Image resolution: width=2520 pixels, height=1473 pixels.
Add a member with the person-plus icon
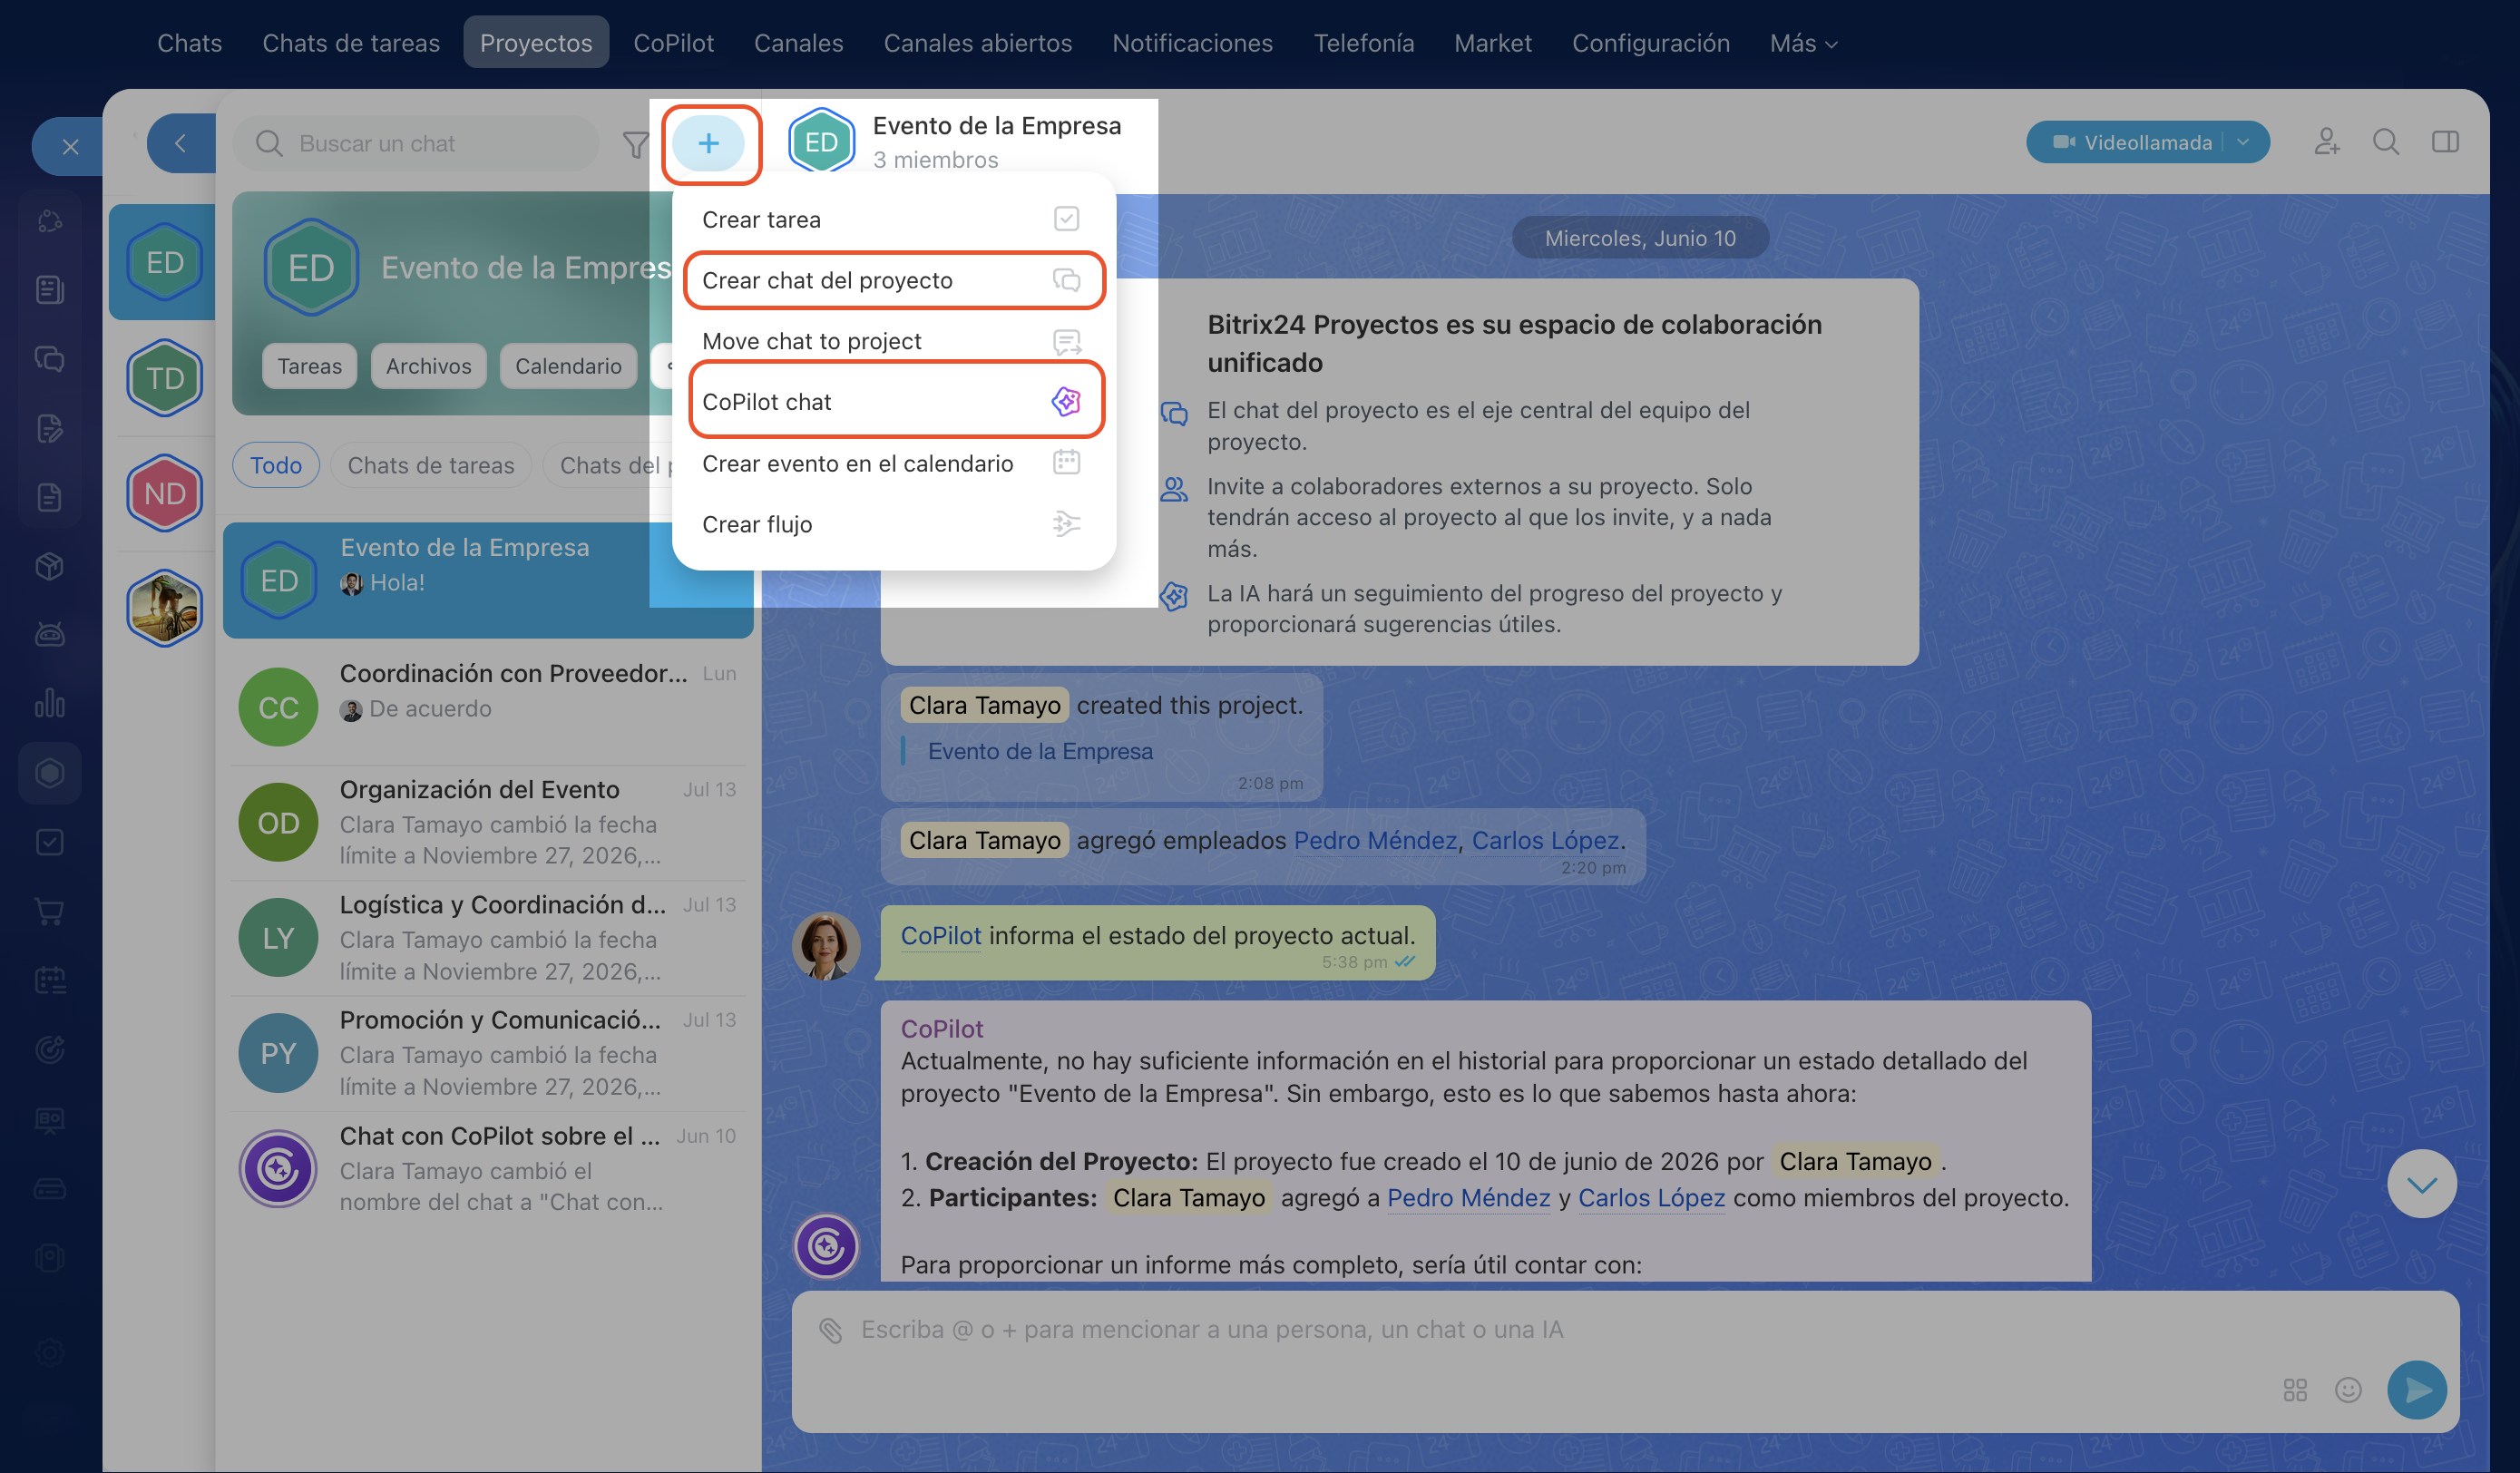click(2326, 142)
